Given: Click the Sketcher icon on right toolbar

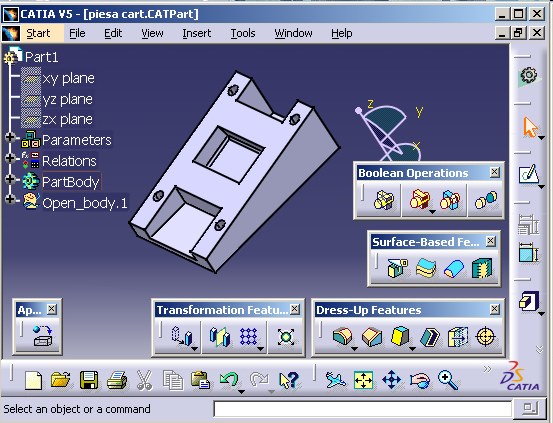Looking at the screenshot, I should point(529,174).
